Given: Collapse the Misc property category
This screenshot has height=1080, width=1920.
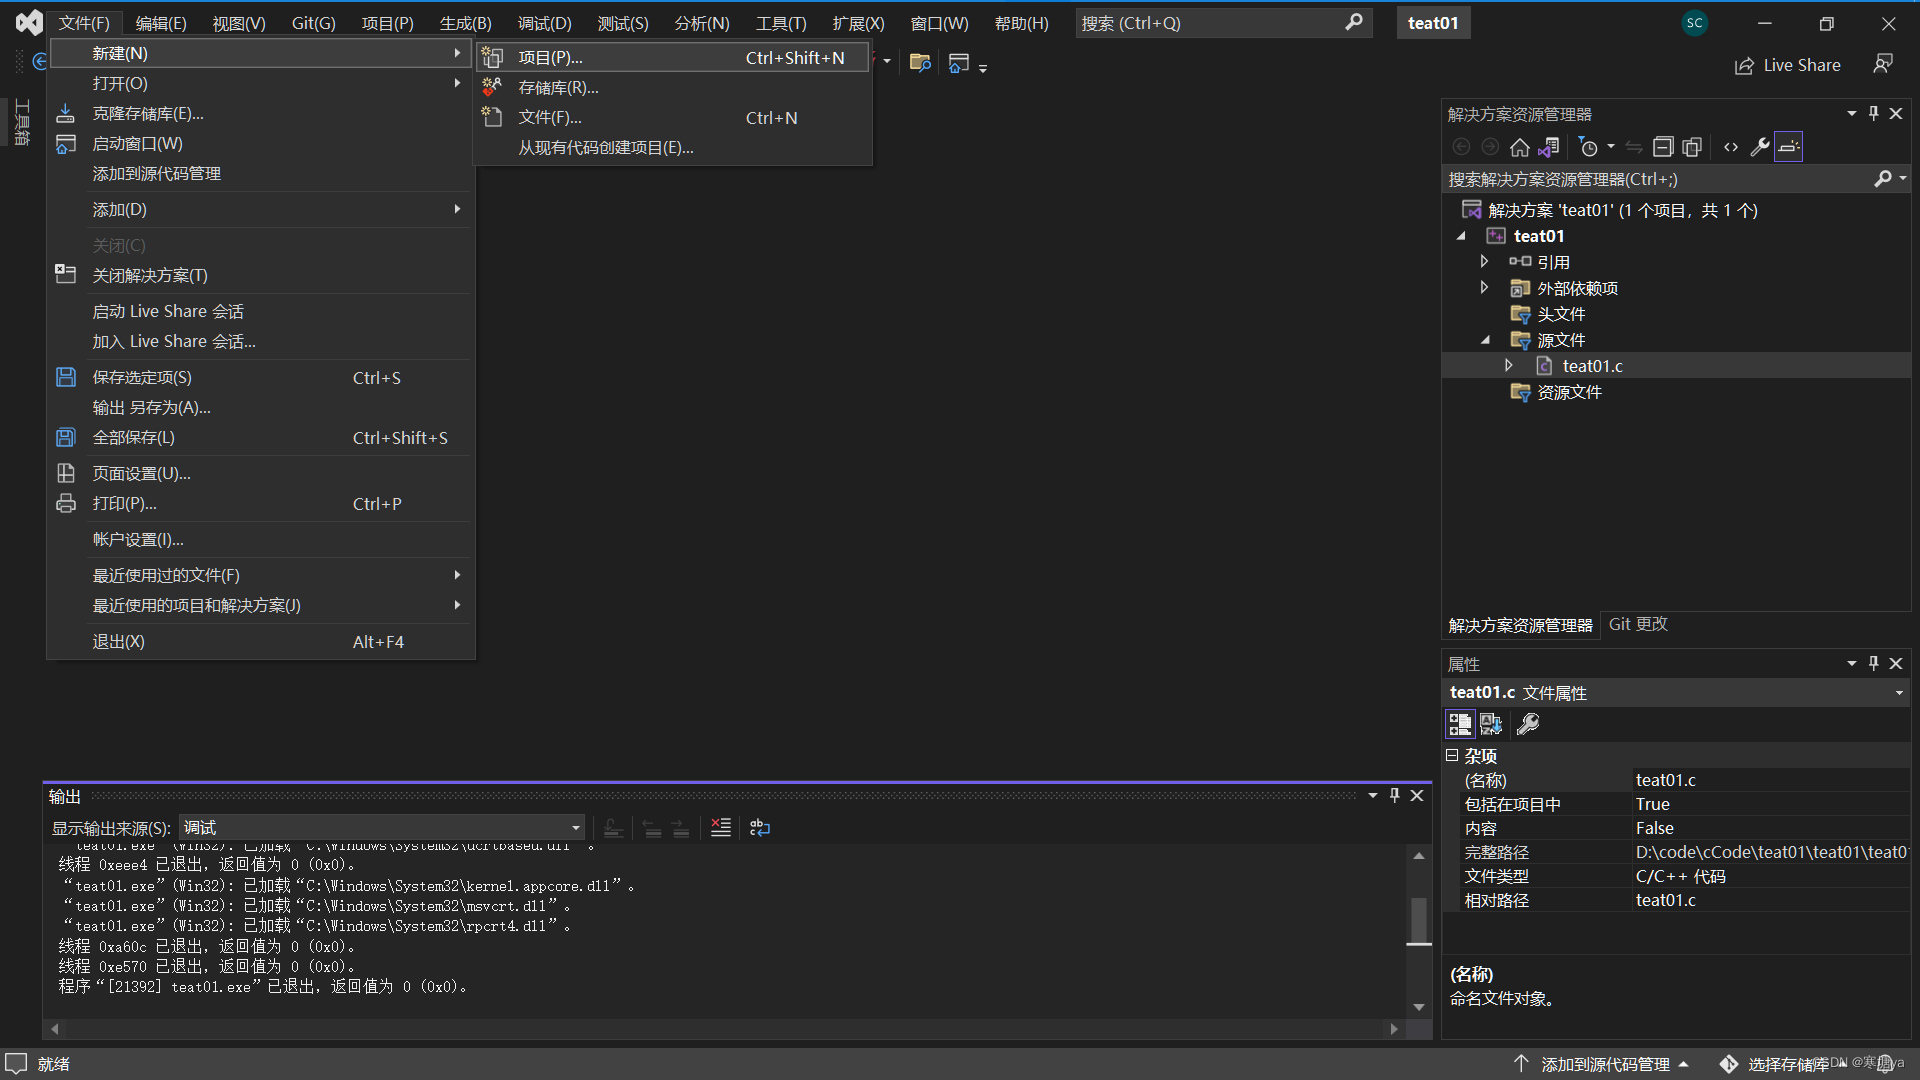Looking at the screenshot, I should [1452, 756].
